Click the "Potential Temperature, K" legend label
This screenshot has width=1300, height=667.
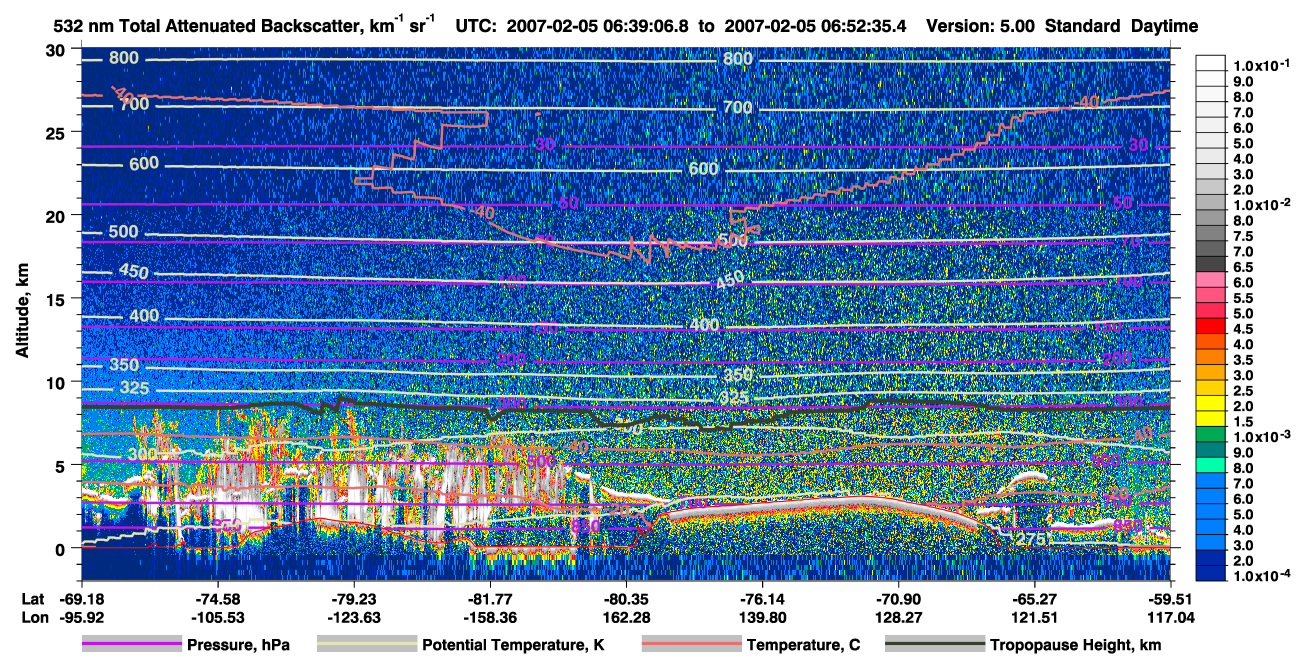tap(514, 645)
